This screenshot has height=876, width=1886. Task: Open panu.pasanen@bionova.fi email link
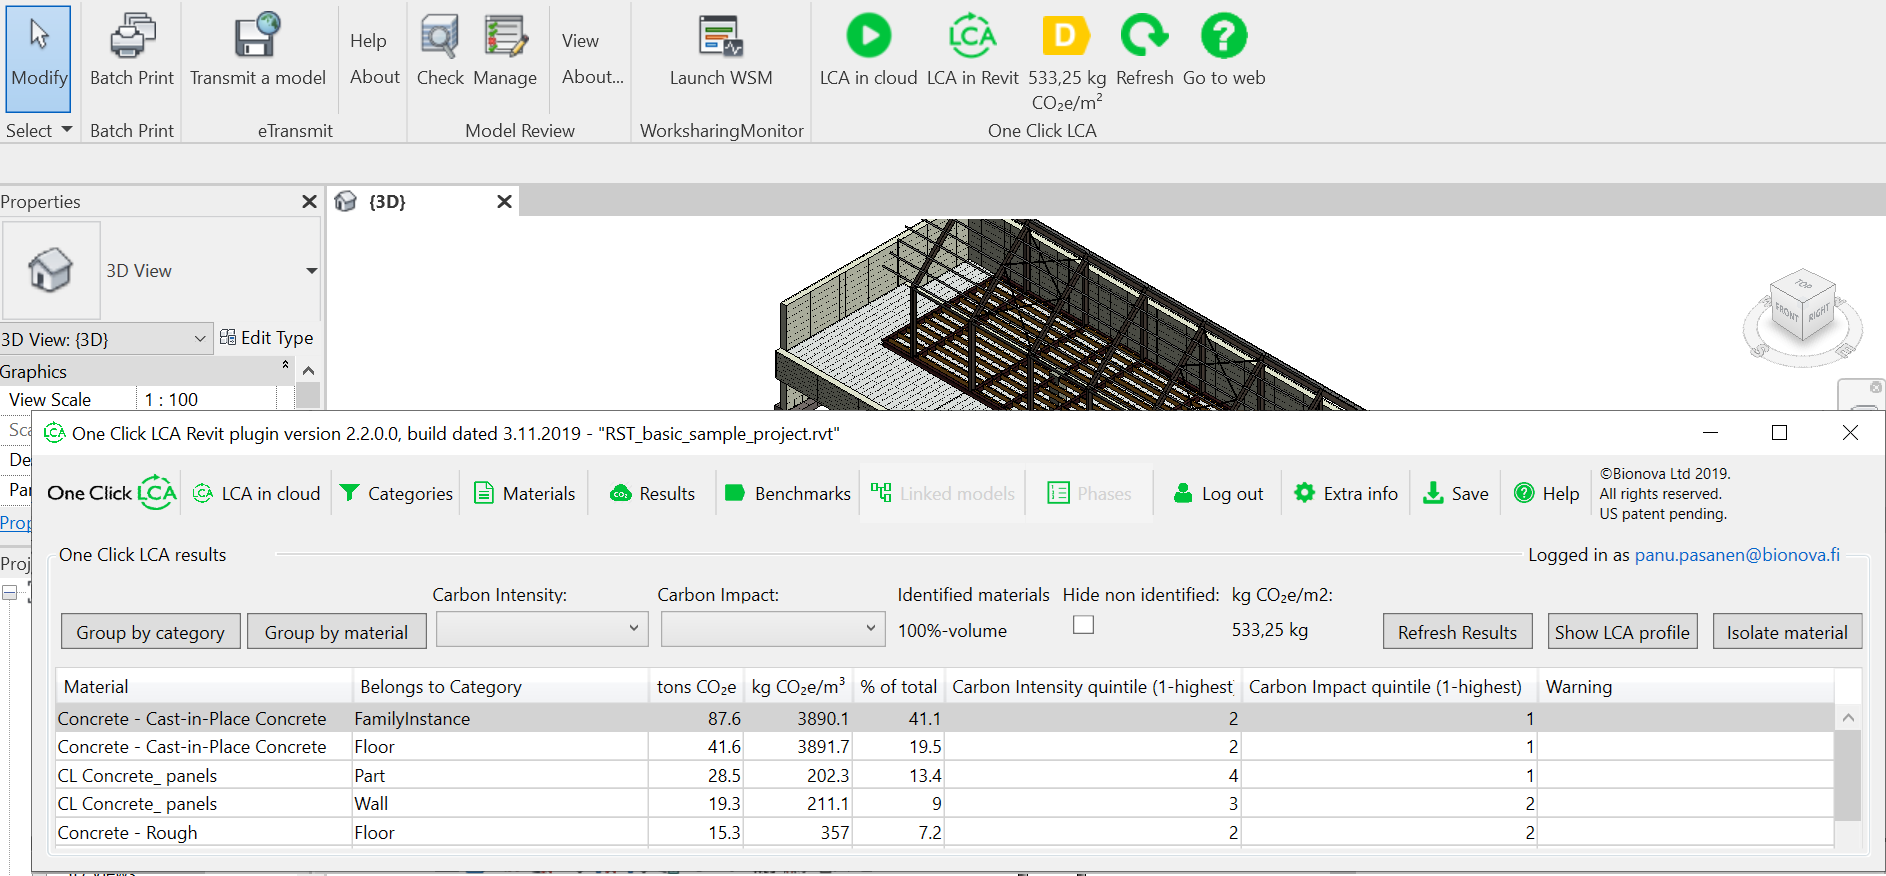point(1737,555)
